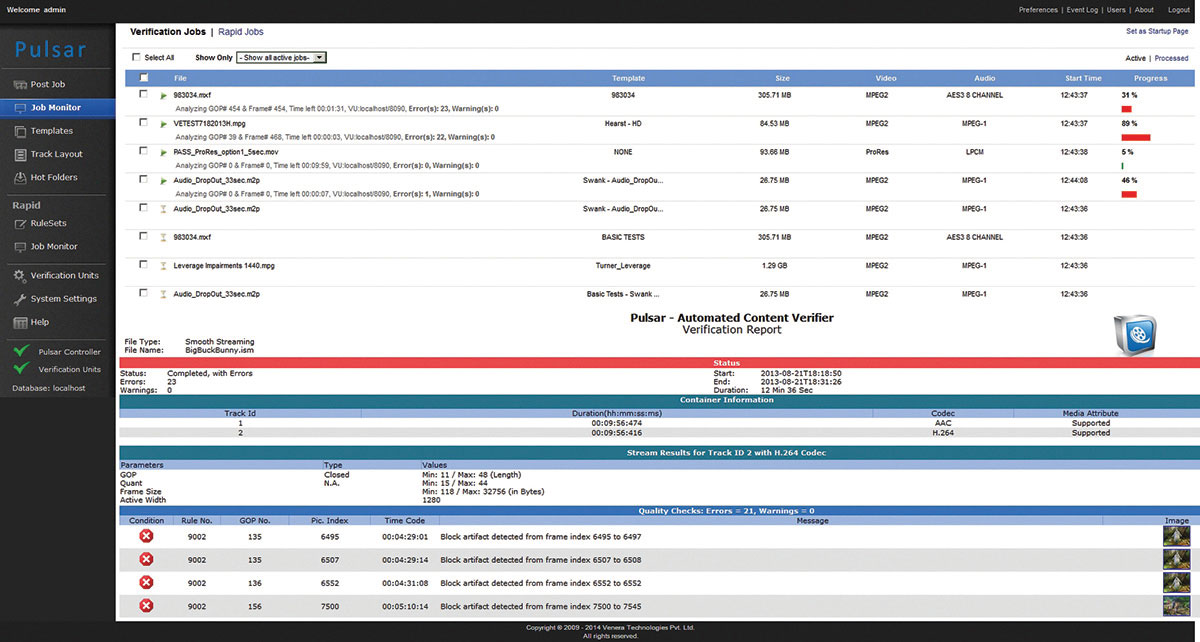Click the hourglass icon for Leverage Impairments 1440.mpg
The width and height of the screenshot is (1200, 642).
[163, 266]
